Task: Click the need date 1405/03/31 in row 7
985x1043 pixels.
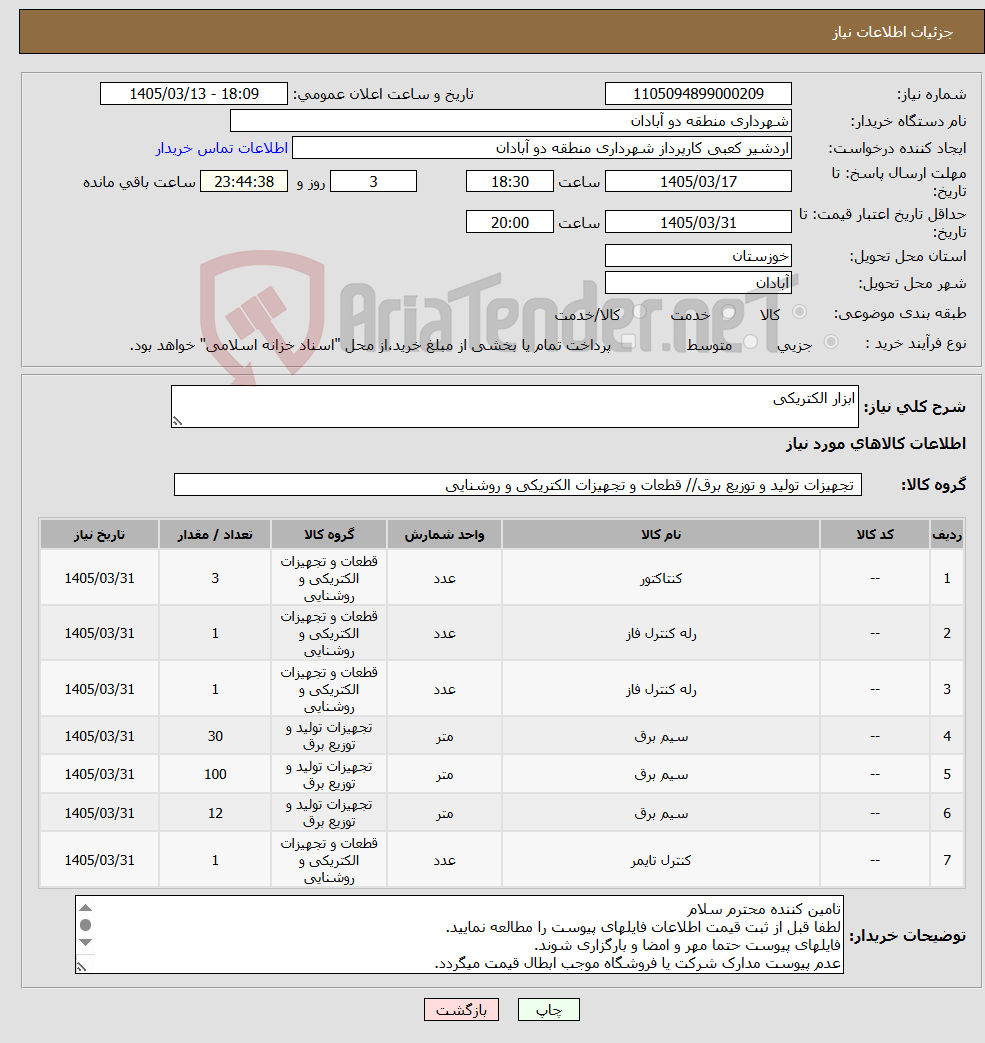Action: click(99, 860)
